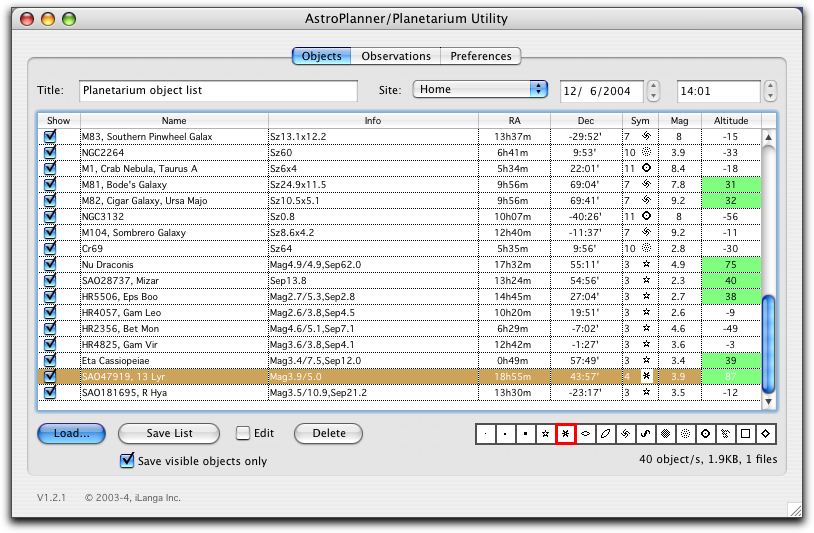Click the symbol icon in M1 Crab Nebula row
This screenshot has width=814, height=533.
646,169
